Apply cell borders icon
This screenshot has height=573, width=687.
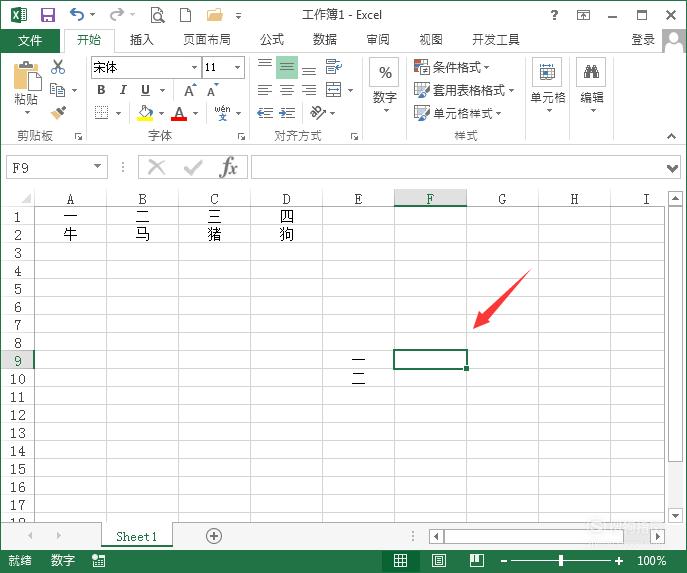102,113
